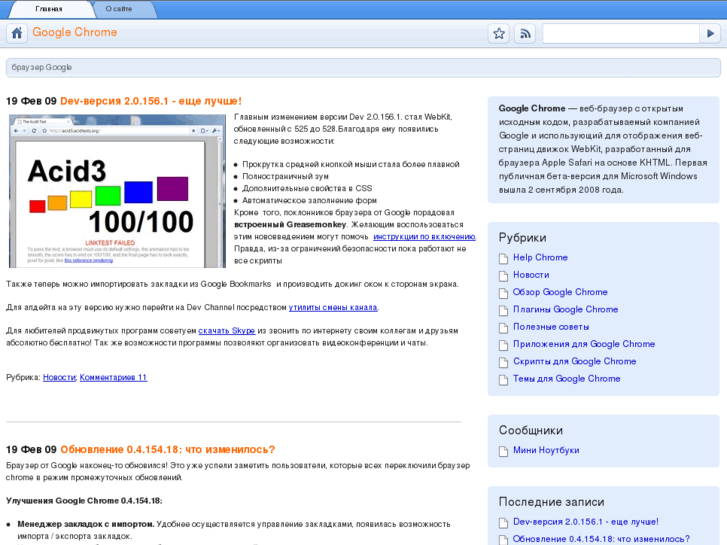
Task: Click the браузер Google tagline bar
Action: point(363,68)
